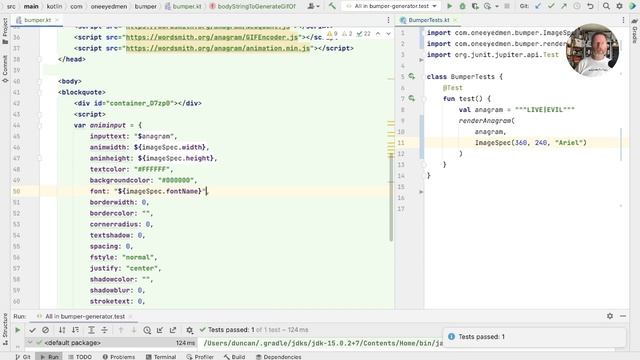Toggle Show Ignored circle icon in Run panel
Screen dimensions: 640x360
coord(46,330)
